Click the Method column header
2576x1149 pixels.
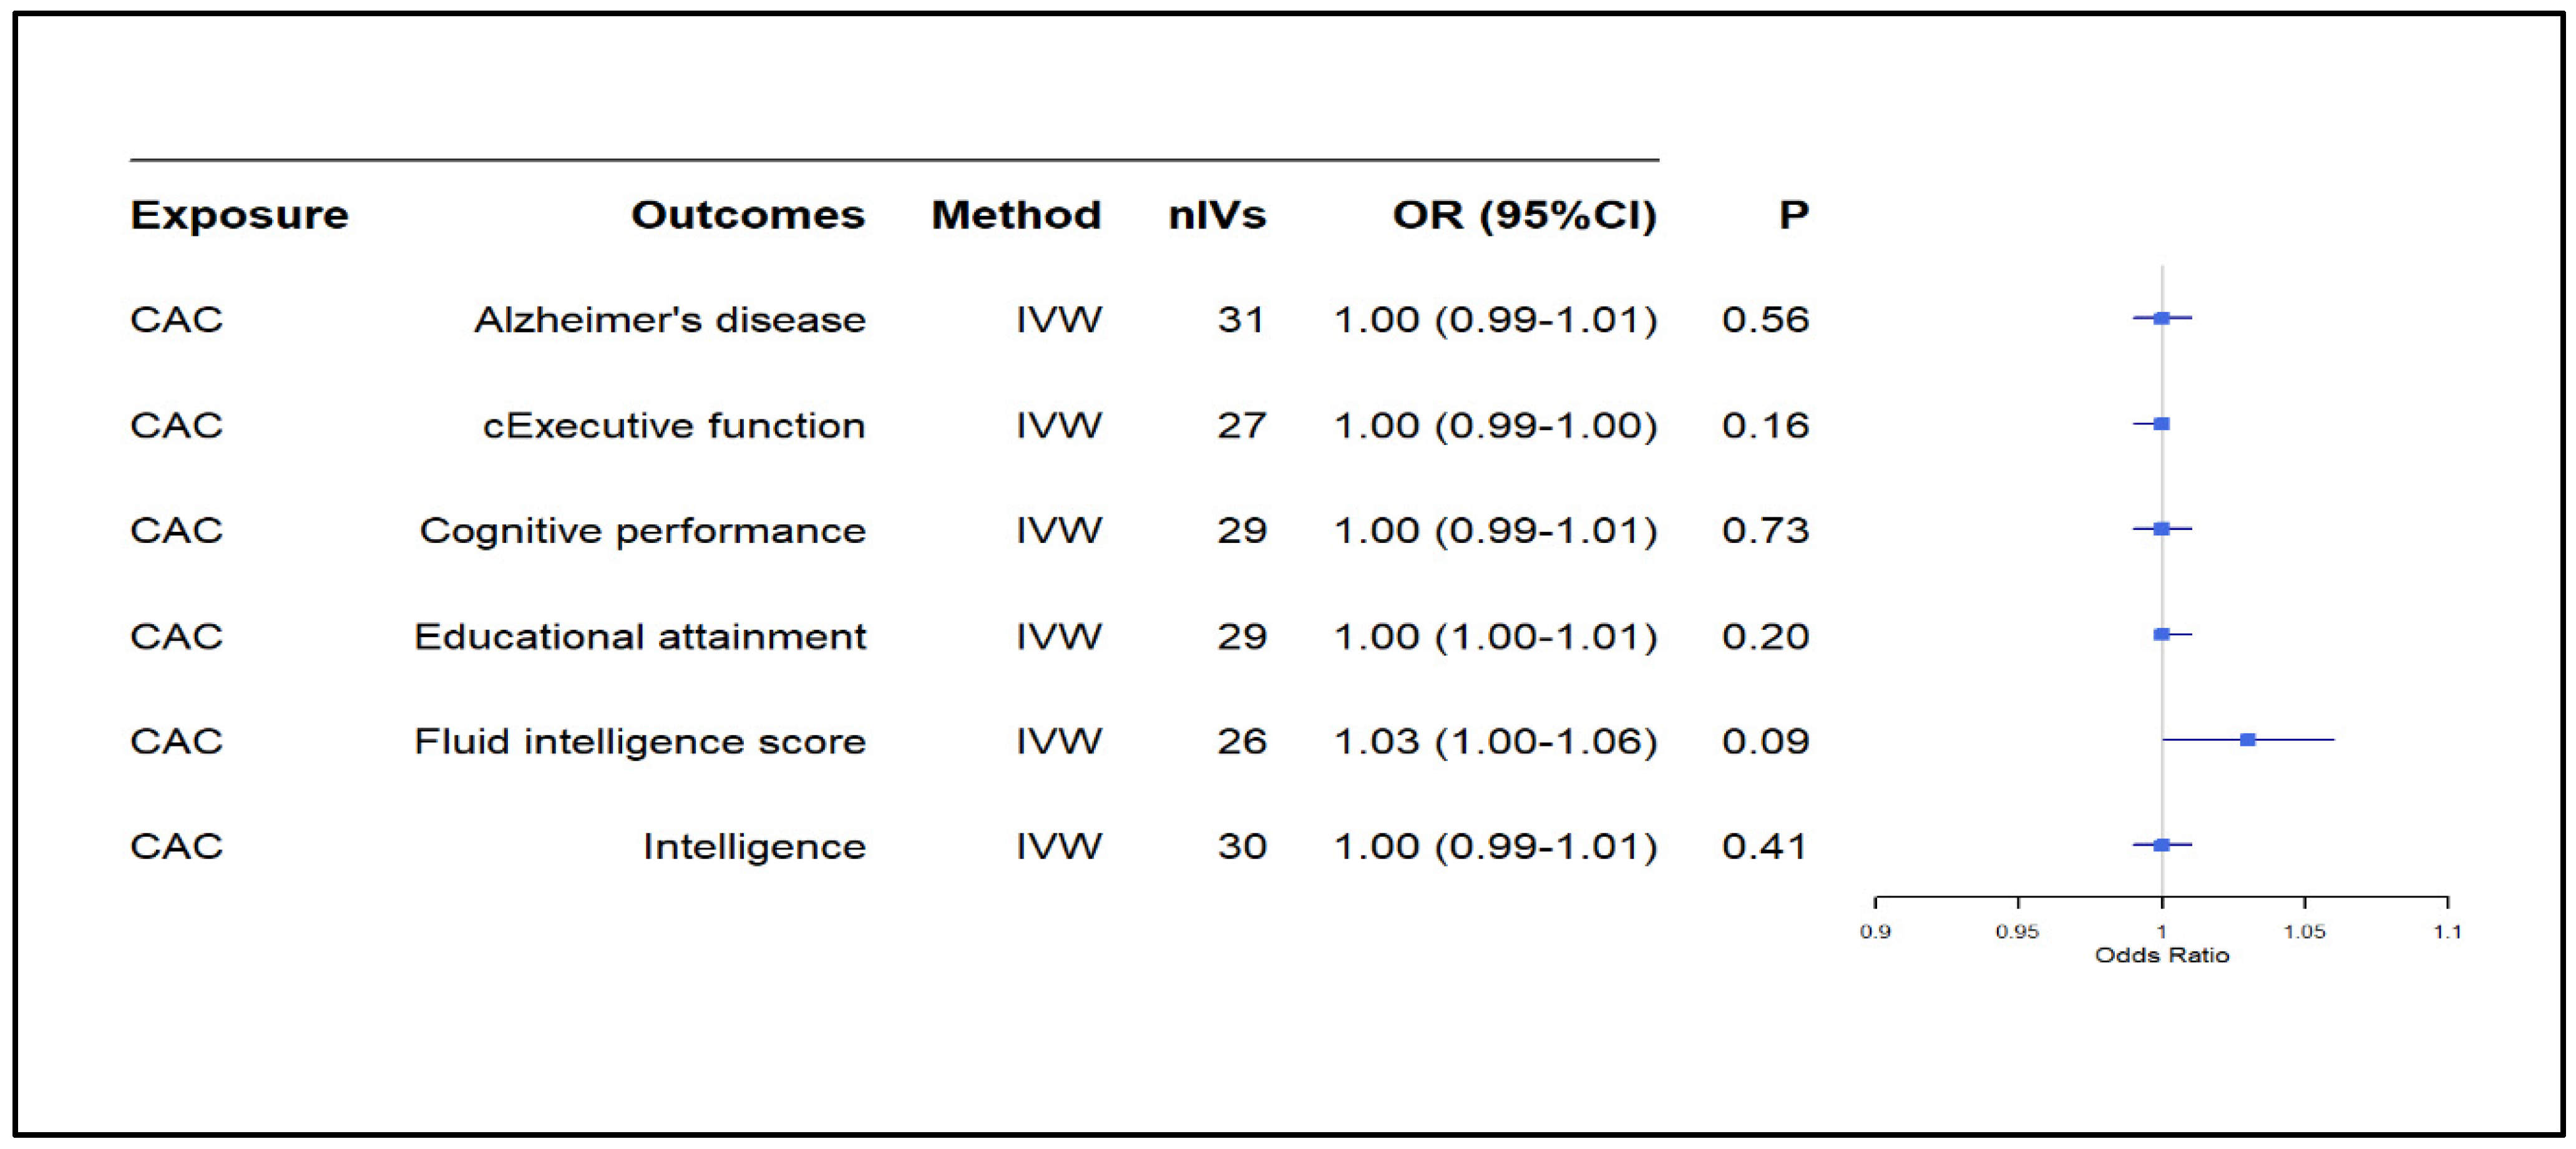(x=1016, y=215)
